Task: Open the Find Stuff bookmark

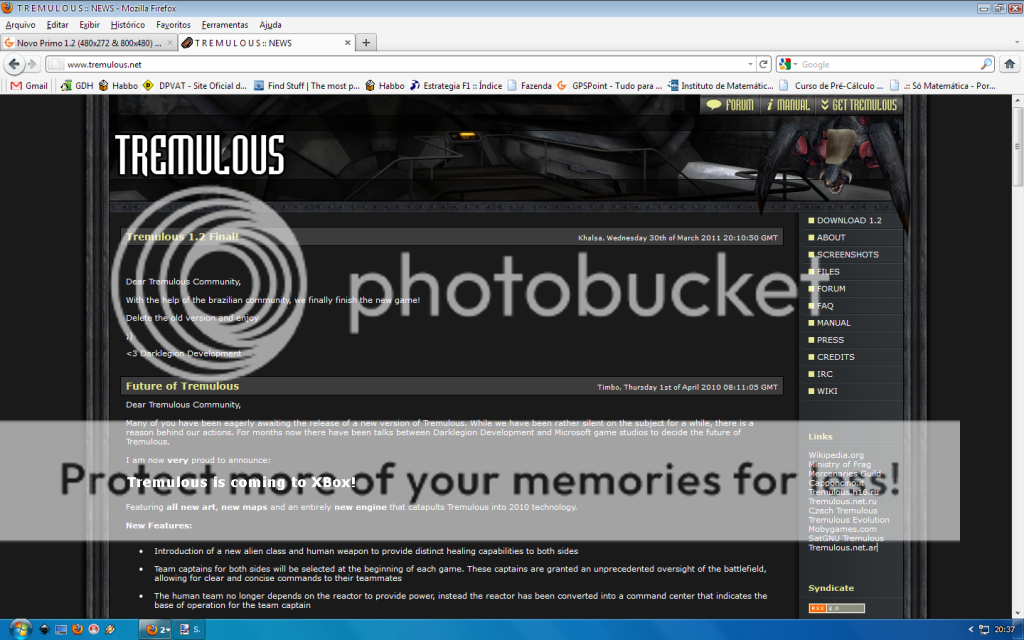Action: point(306,86)
